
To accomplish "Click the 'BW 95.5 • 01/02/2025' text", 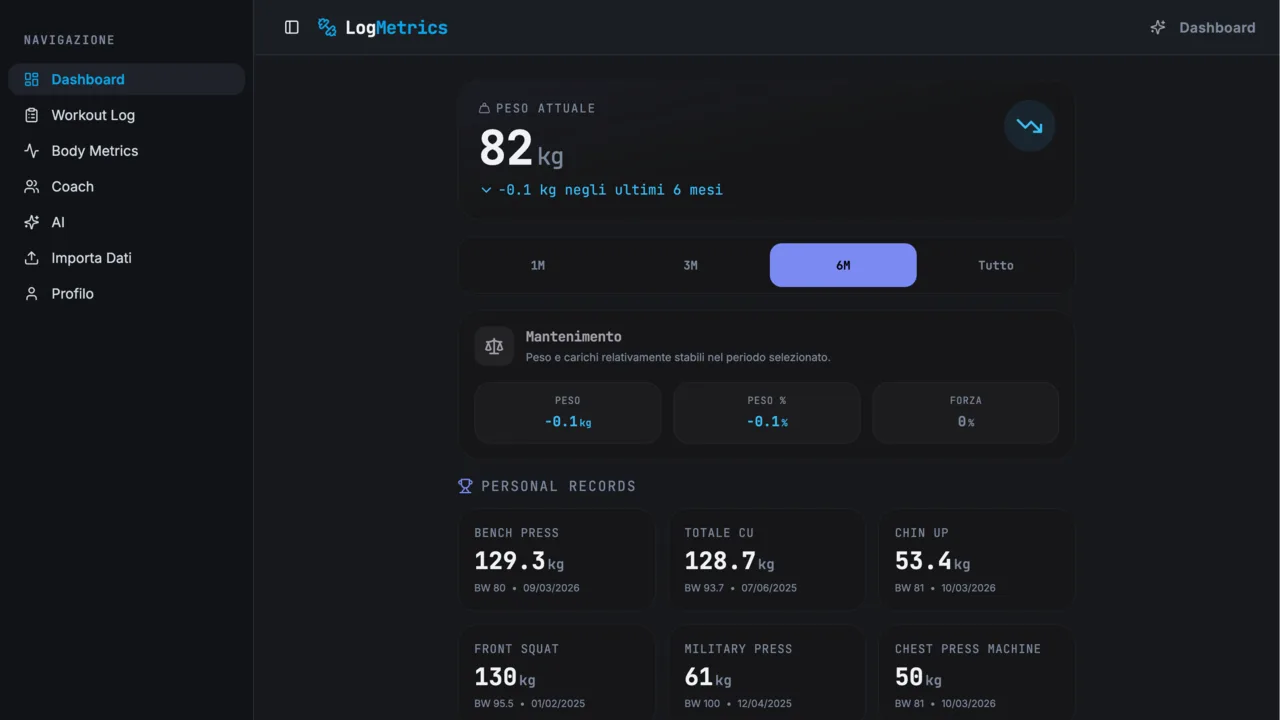I will click(x=530, y=704).
